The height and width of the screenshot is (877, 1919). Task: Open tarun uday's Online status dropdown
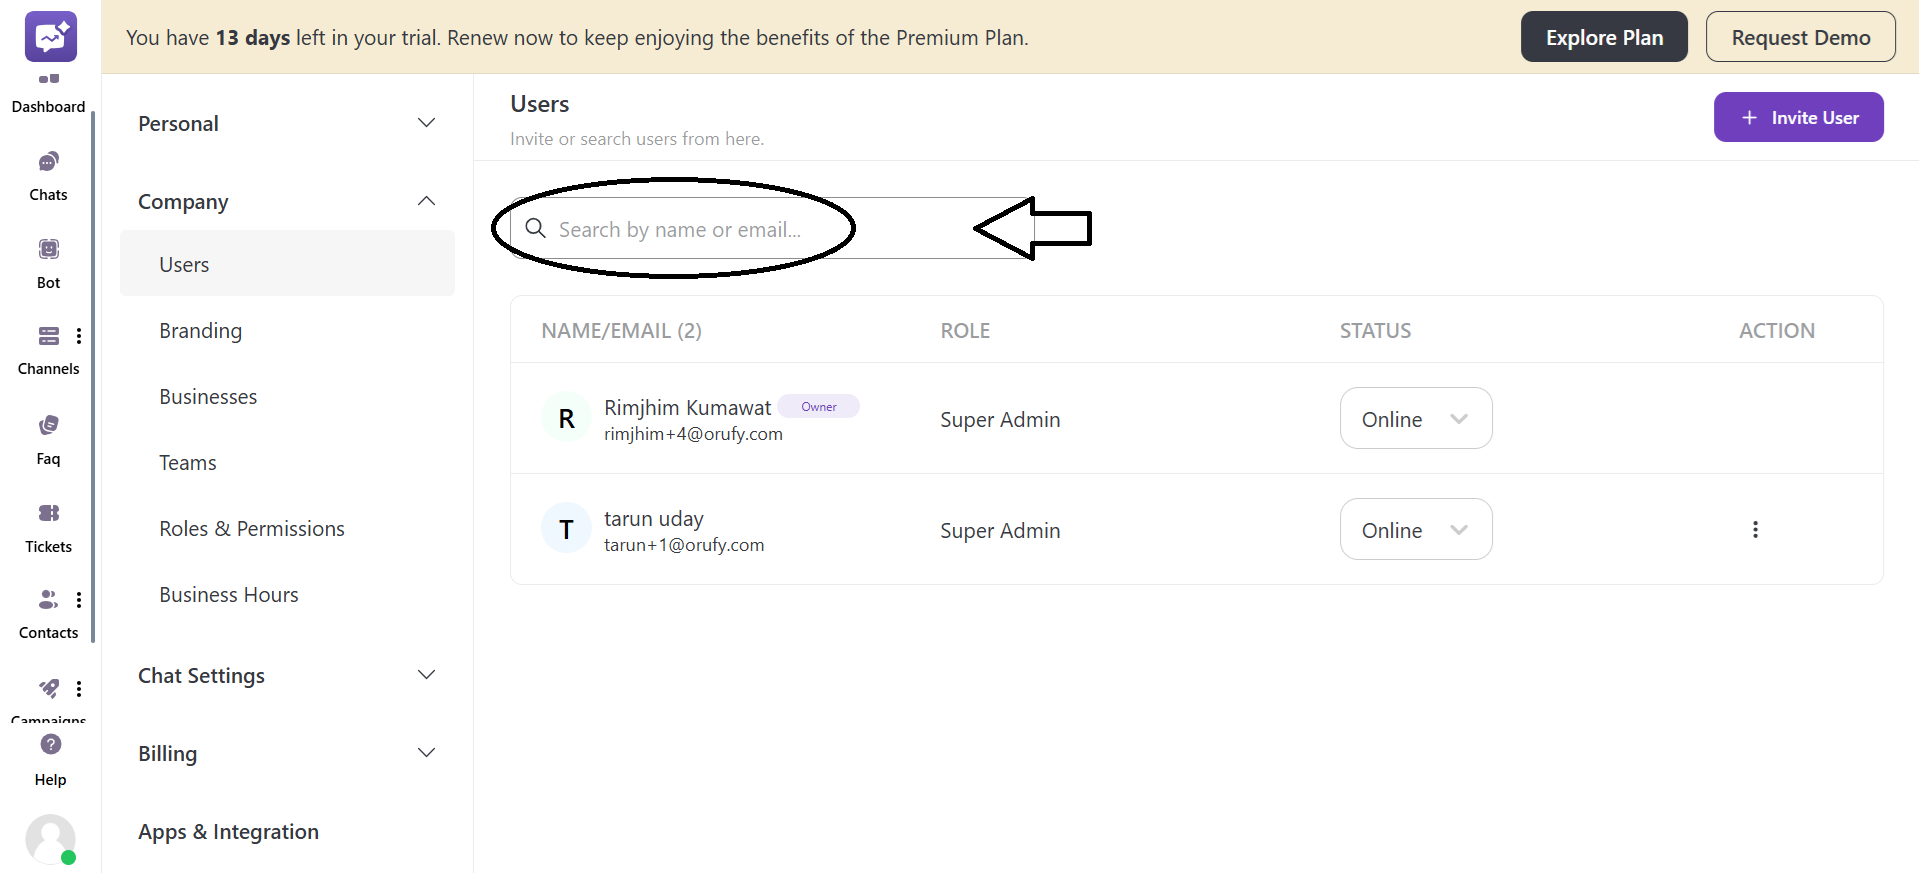pyautogui.click(x=1416, y=530)
